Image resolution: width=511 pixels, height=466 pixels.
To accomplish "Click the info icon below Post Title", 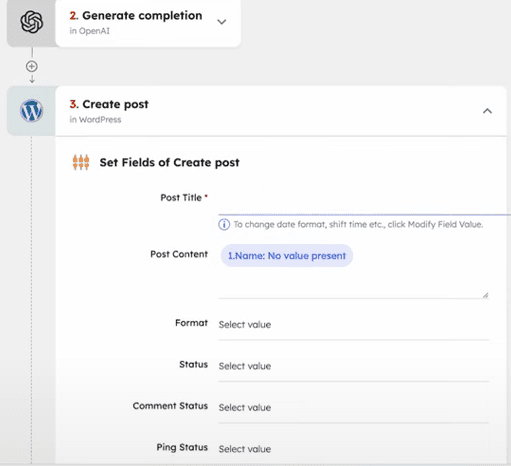I will (x=224, y=224).
